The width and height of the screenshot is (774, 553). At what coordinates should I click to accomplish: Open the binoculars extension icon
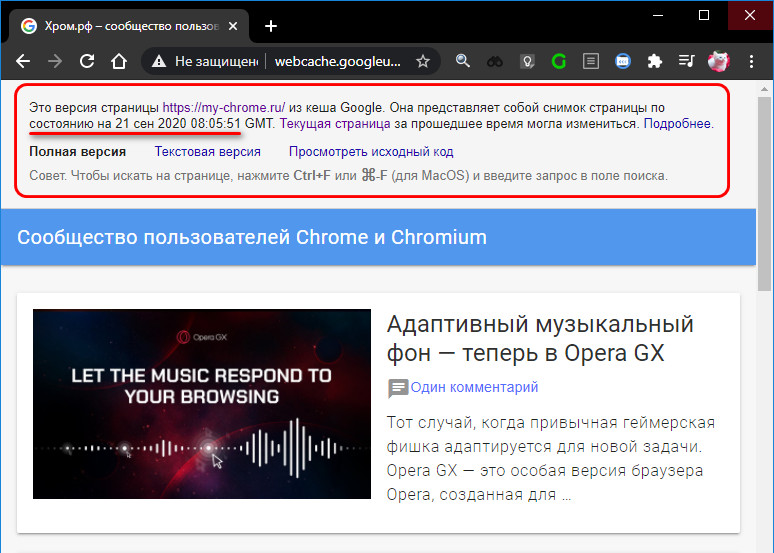(x=495, y=61)
